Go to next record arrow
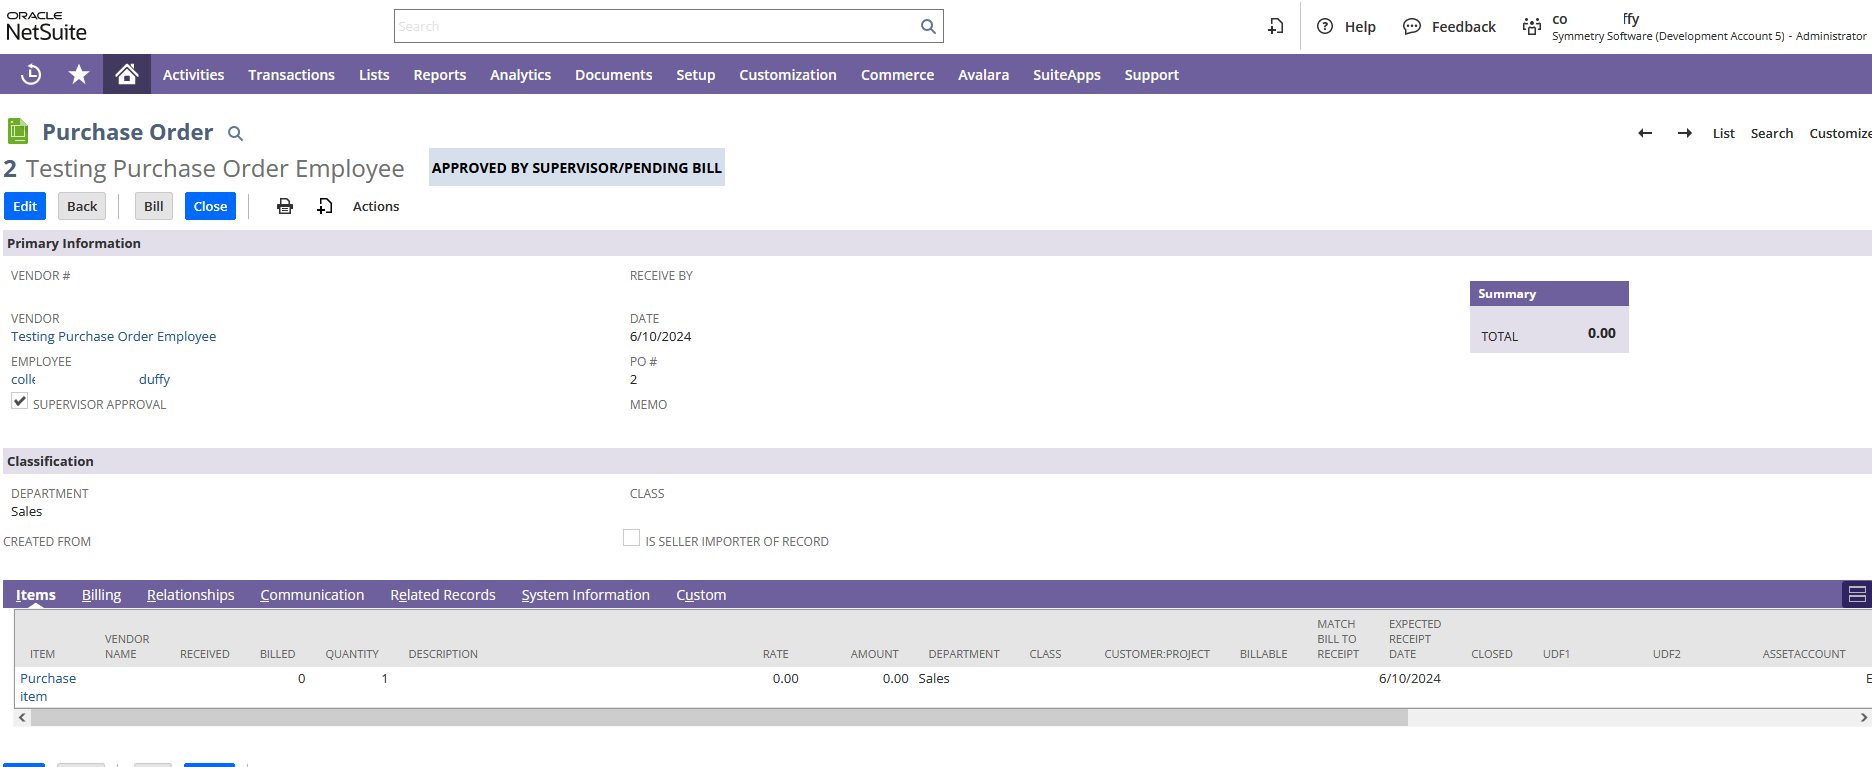This screenshot has width=1872, height=767. 1685,133
